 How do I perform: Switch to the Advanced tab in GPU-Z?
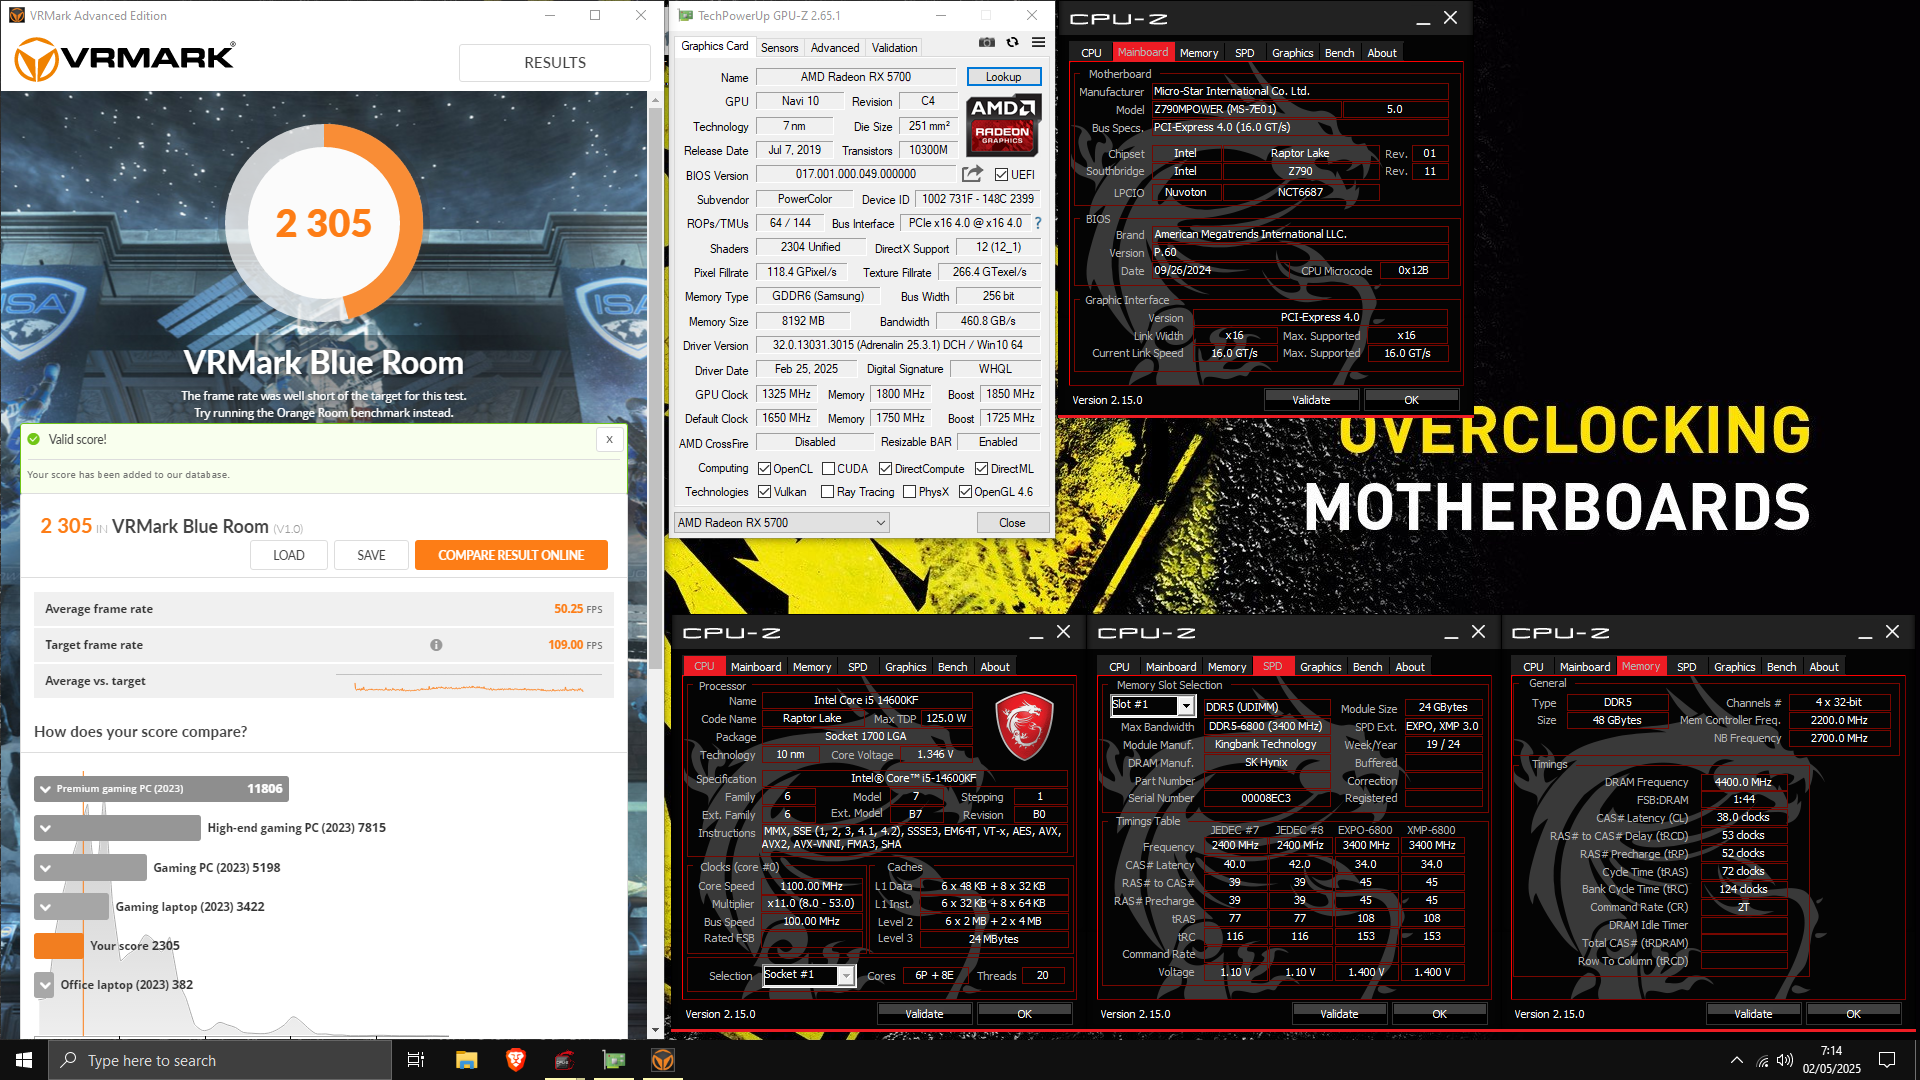click(835, 47)
